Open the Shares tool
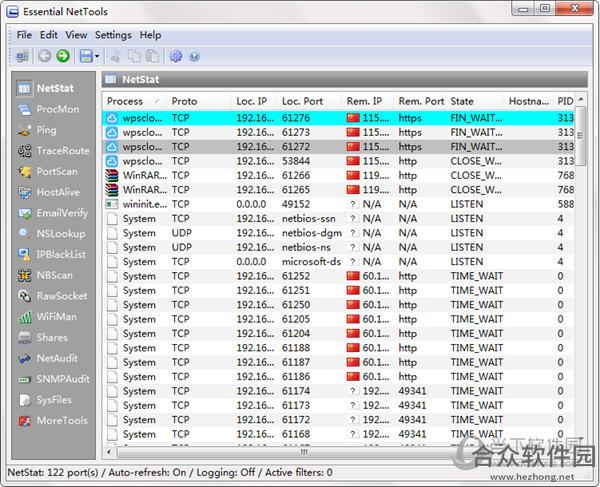The width and height of the screenshot is (600, 487). (x=43, y=337)
